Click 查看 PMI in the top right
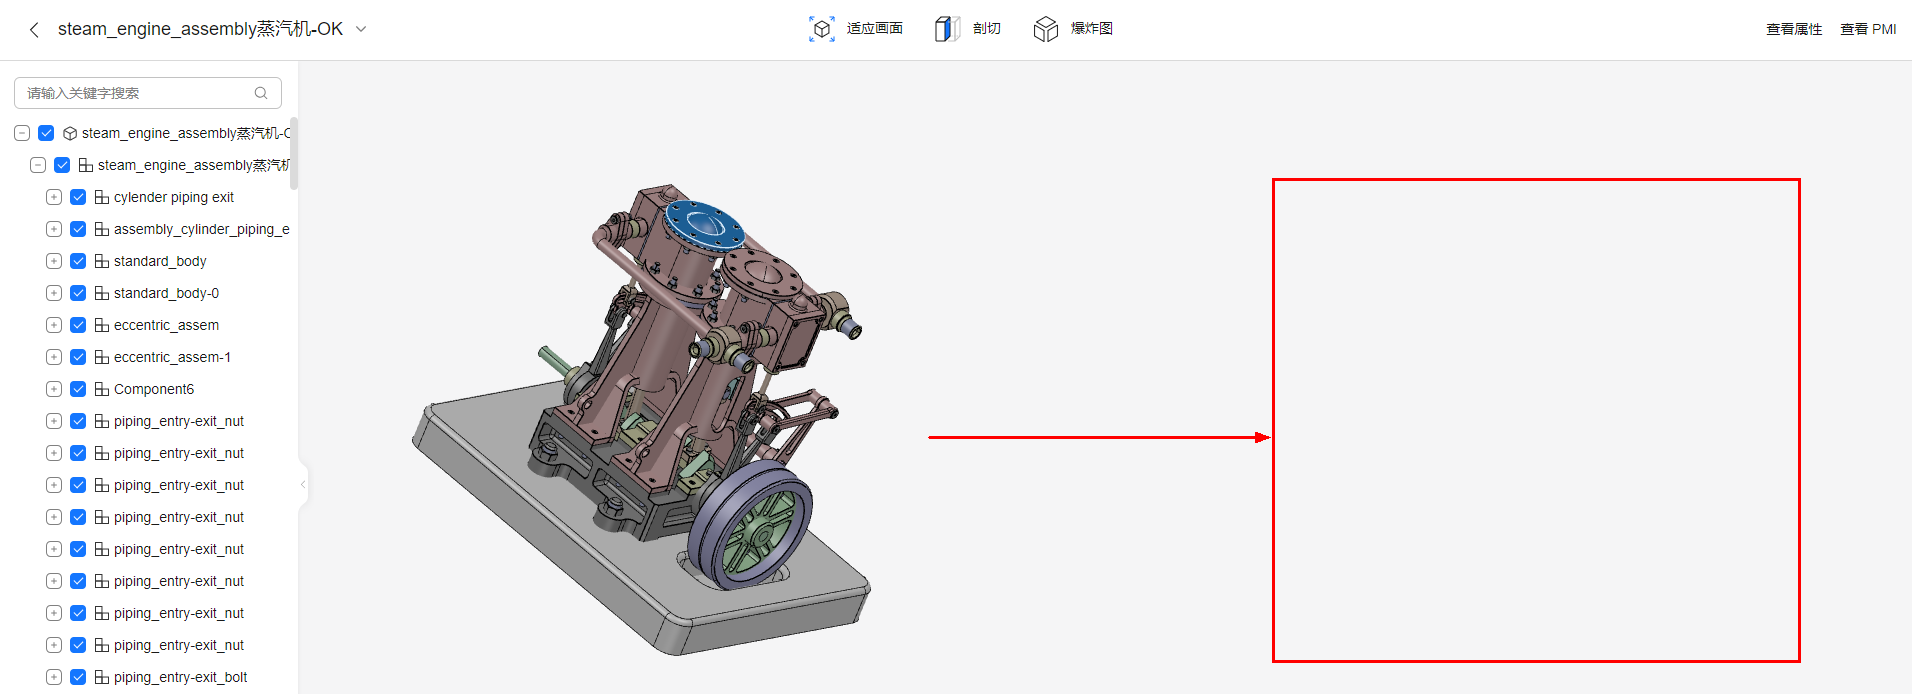1912x694 pixels. click(1868, 29)
